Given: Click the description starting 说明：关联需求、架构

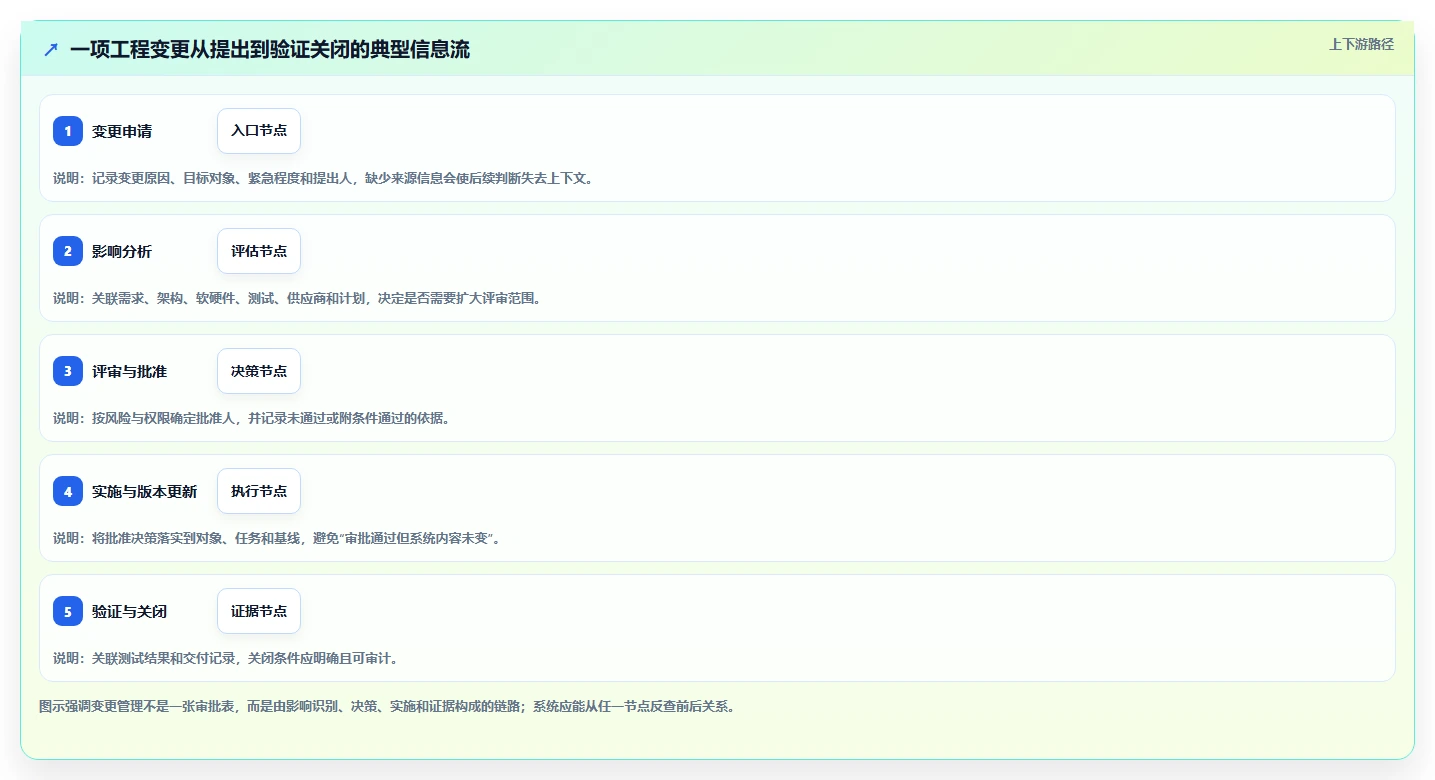Looking at the screenshot, I should tap(299, 298).
